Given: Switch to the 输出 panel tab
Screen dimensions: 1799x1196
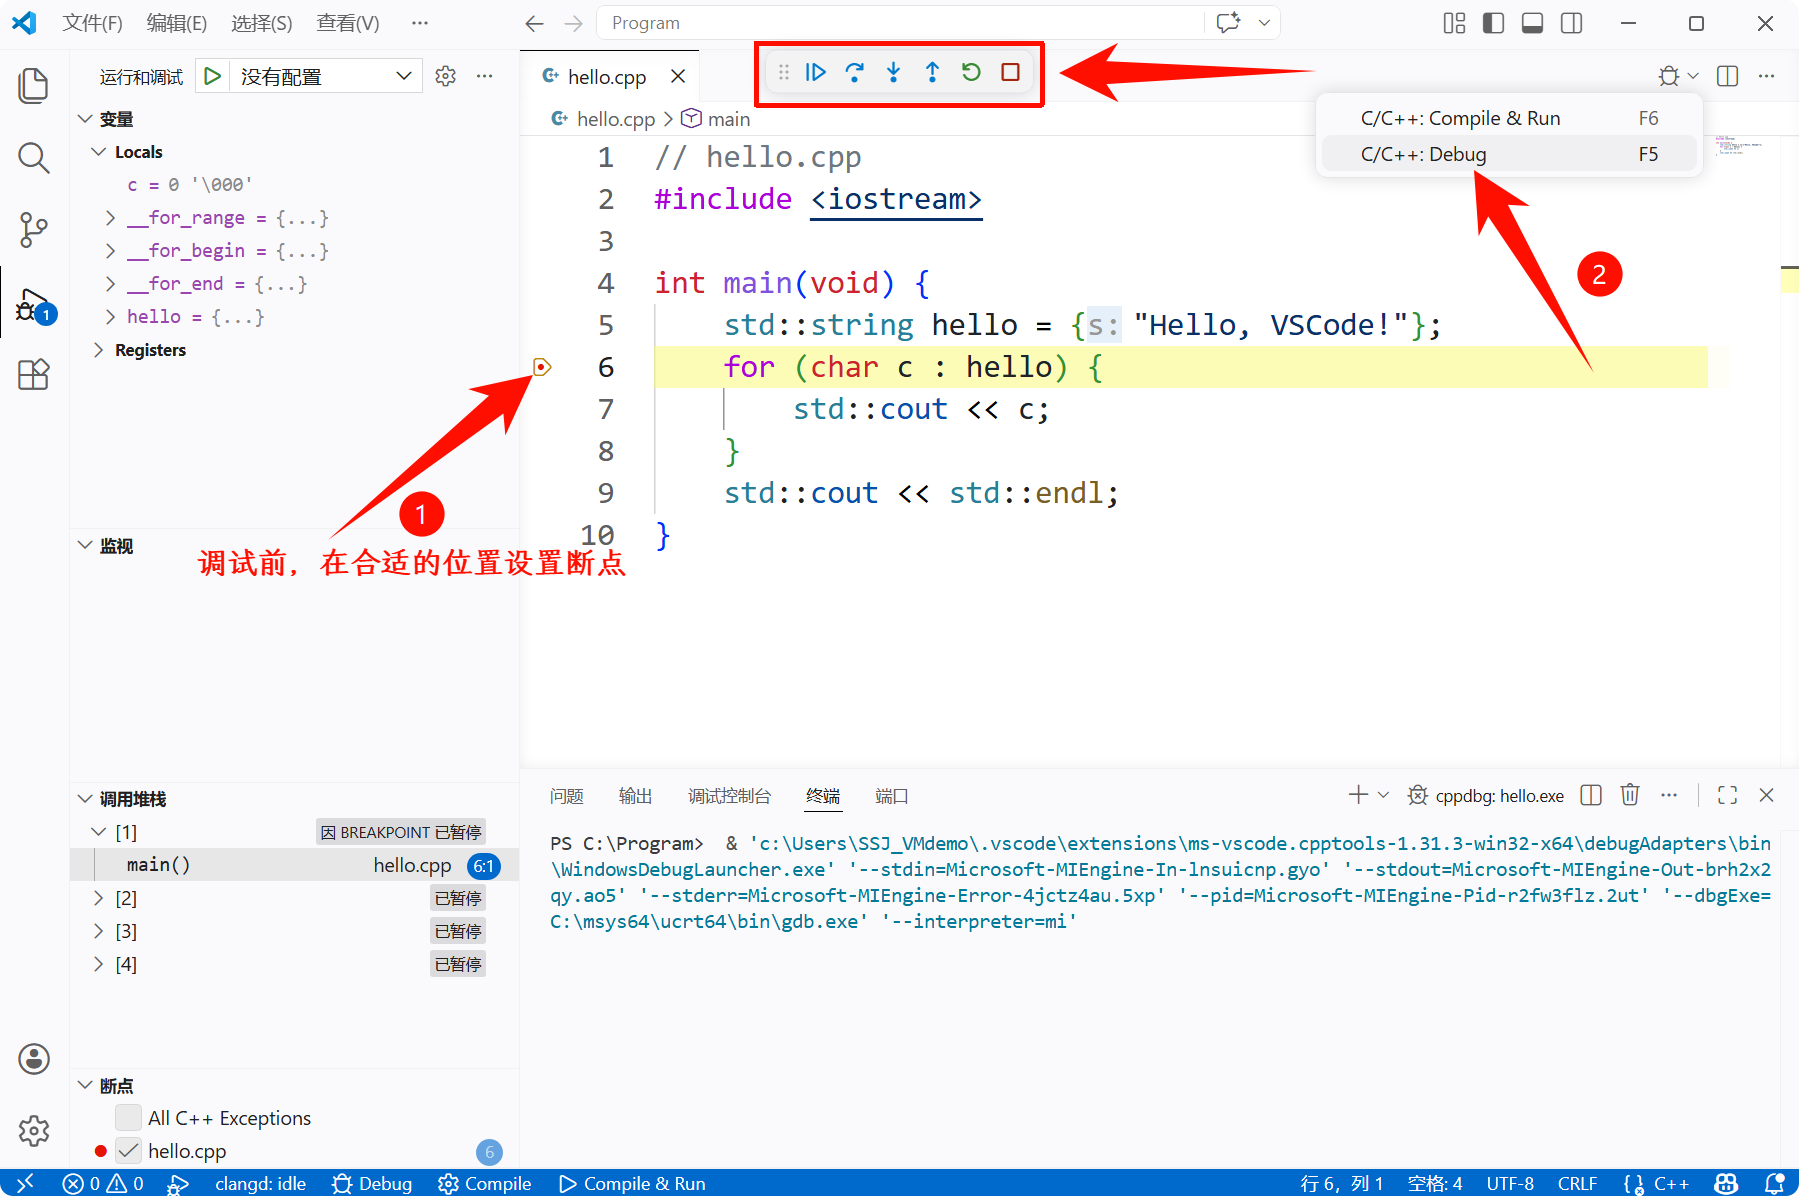Looking at the screenshot, I should coord(636,796).
